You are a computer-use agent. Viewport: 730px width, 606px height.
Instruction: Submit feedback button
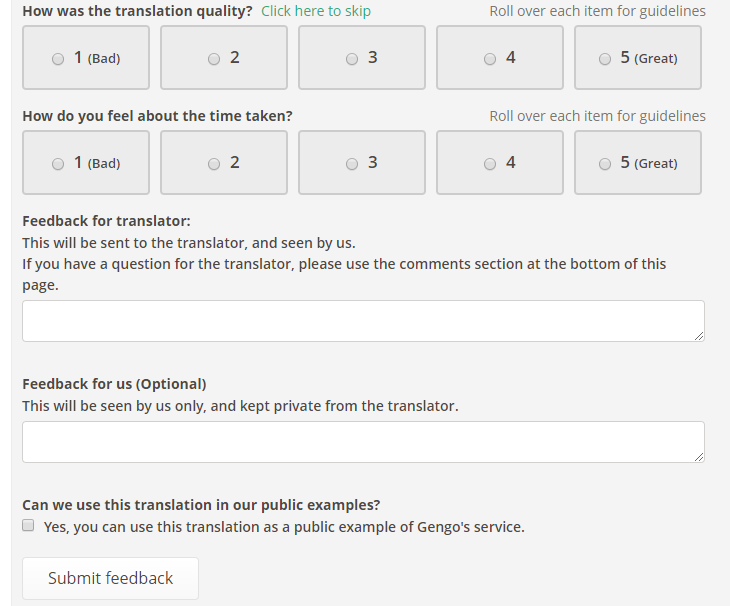pyautogui.click(x=110, y=578)
